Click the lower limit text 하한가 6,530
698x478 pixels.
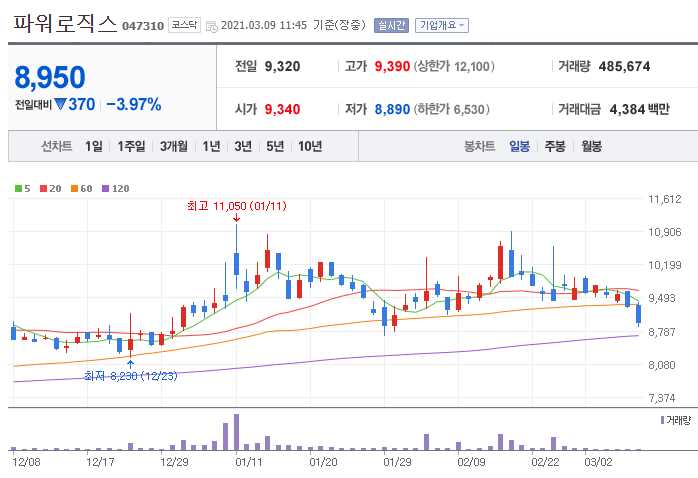452,109
